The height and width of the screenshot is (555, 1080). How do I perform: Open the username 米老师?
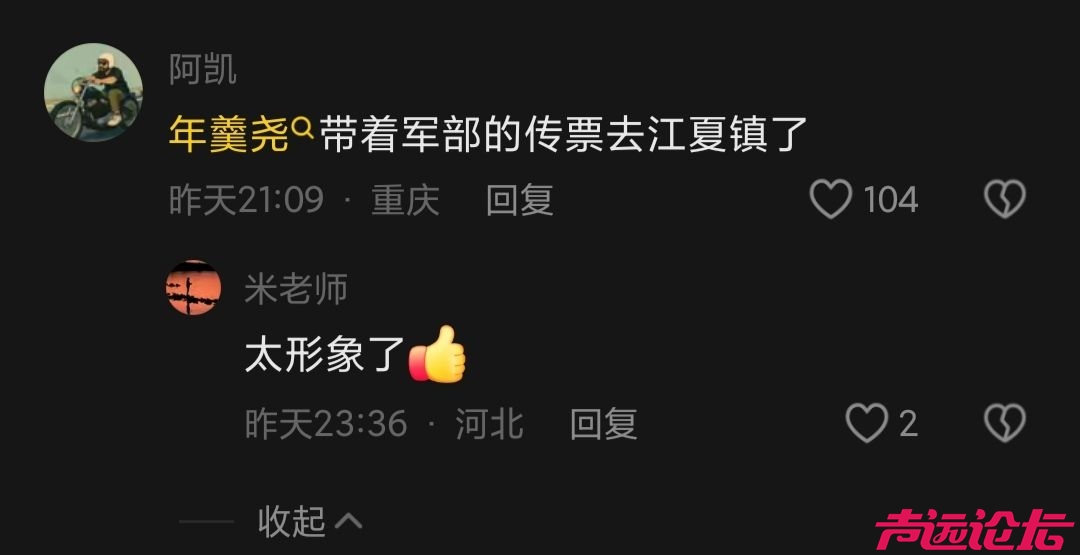(x=296, y=289)
